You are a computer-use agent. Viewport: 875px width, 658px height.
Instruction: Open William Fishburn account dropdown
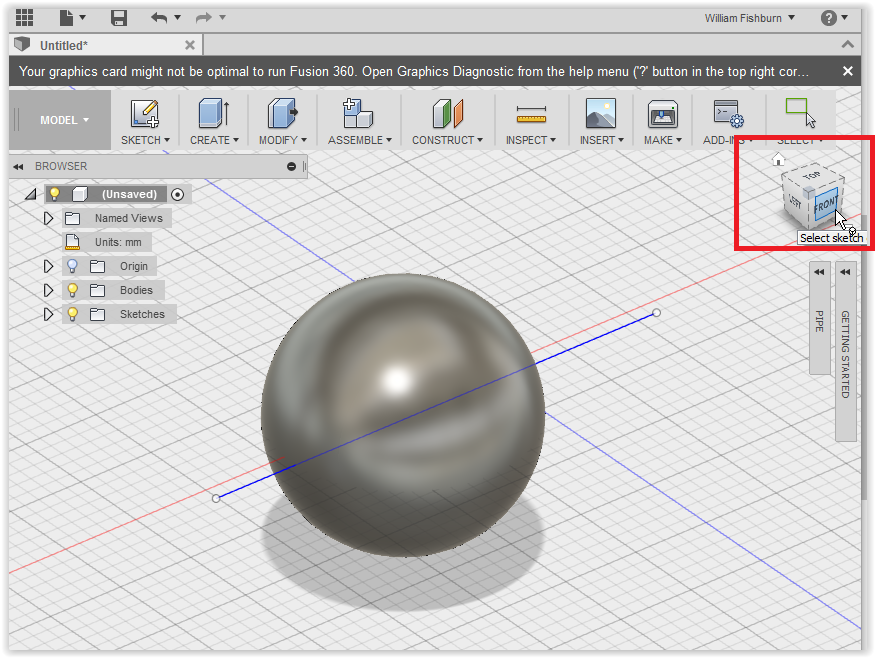(x=749, y=18)
